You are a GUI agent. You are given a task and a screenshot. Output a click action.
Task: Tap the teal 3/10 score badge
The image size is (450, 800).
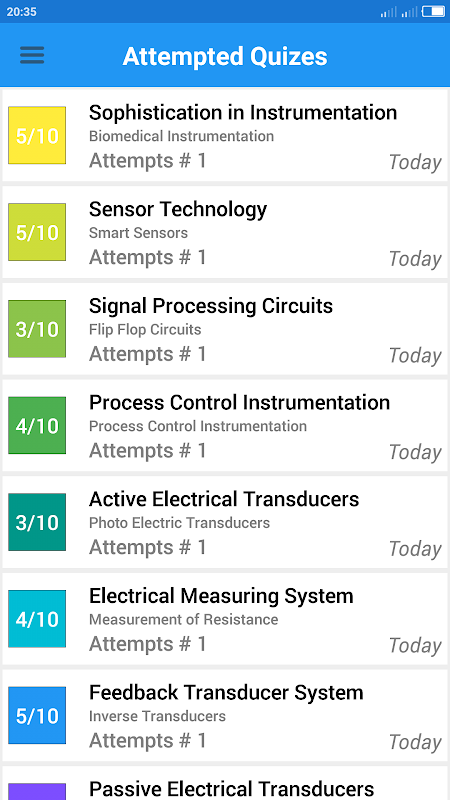click(37, 522)
